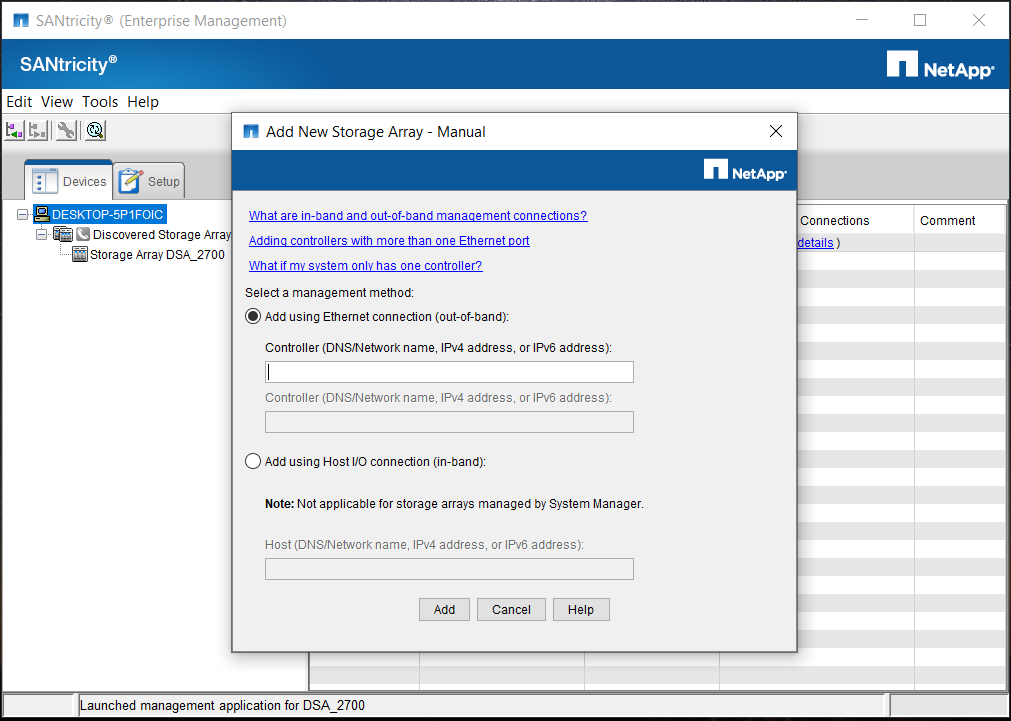The image size is (1011, 721).
Task: Click the Storage Array DSA_2700 icon
Action: [x=80, y=255]
